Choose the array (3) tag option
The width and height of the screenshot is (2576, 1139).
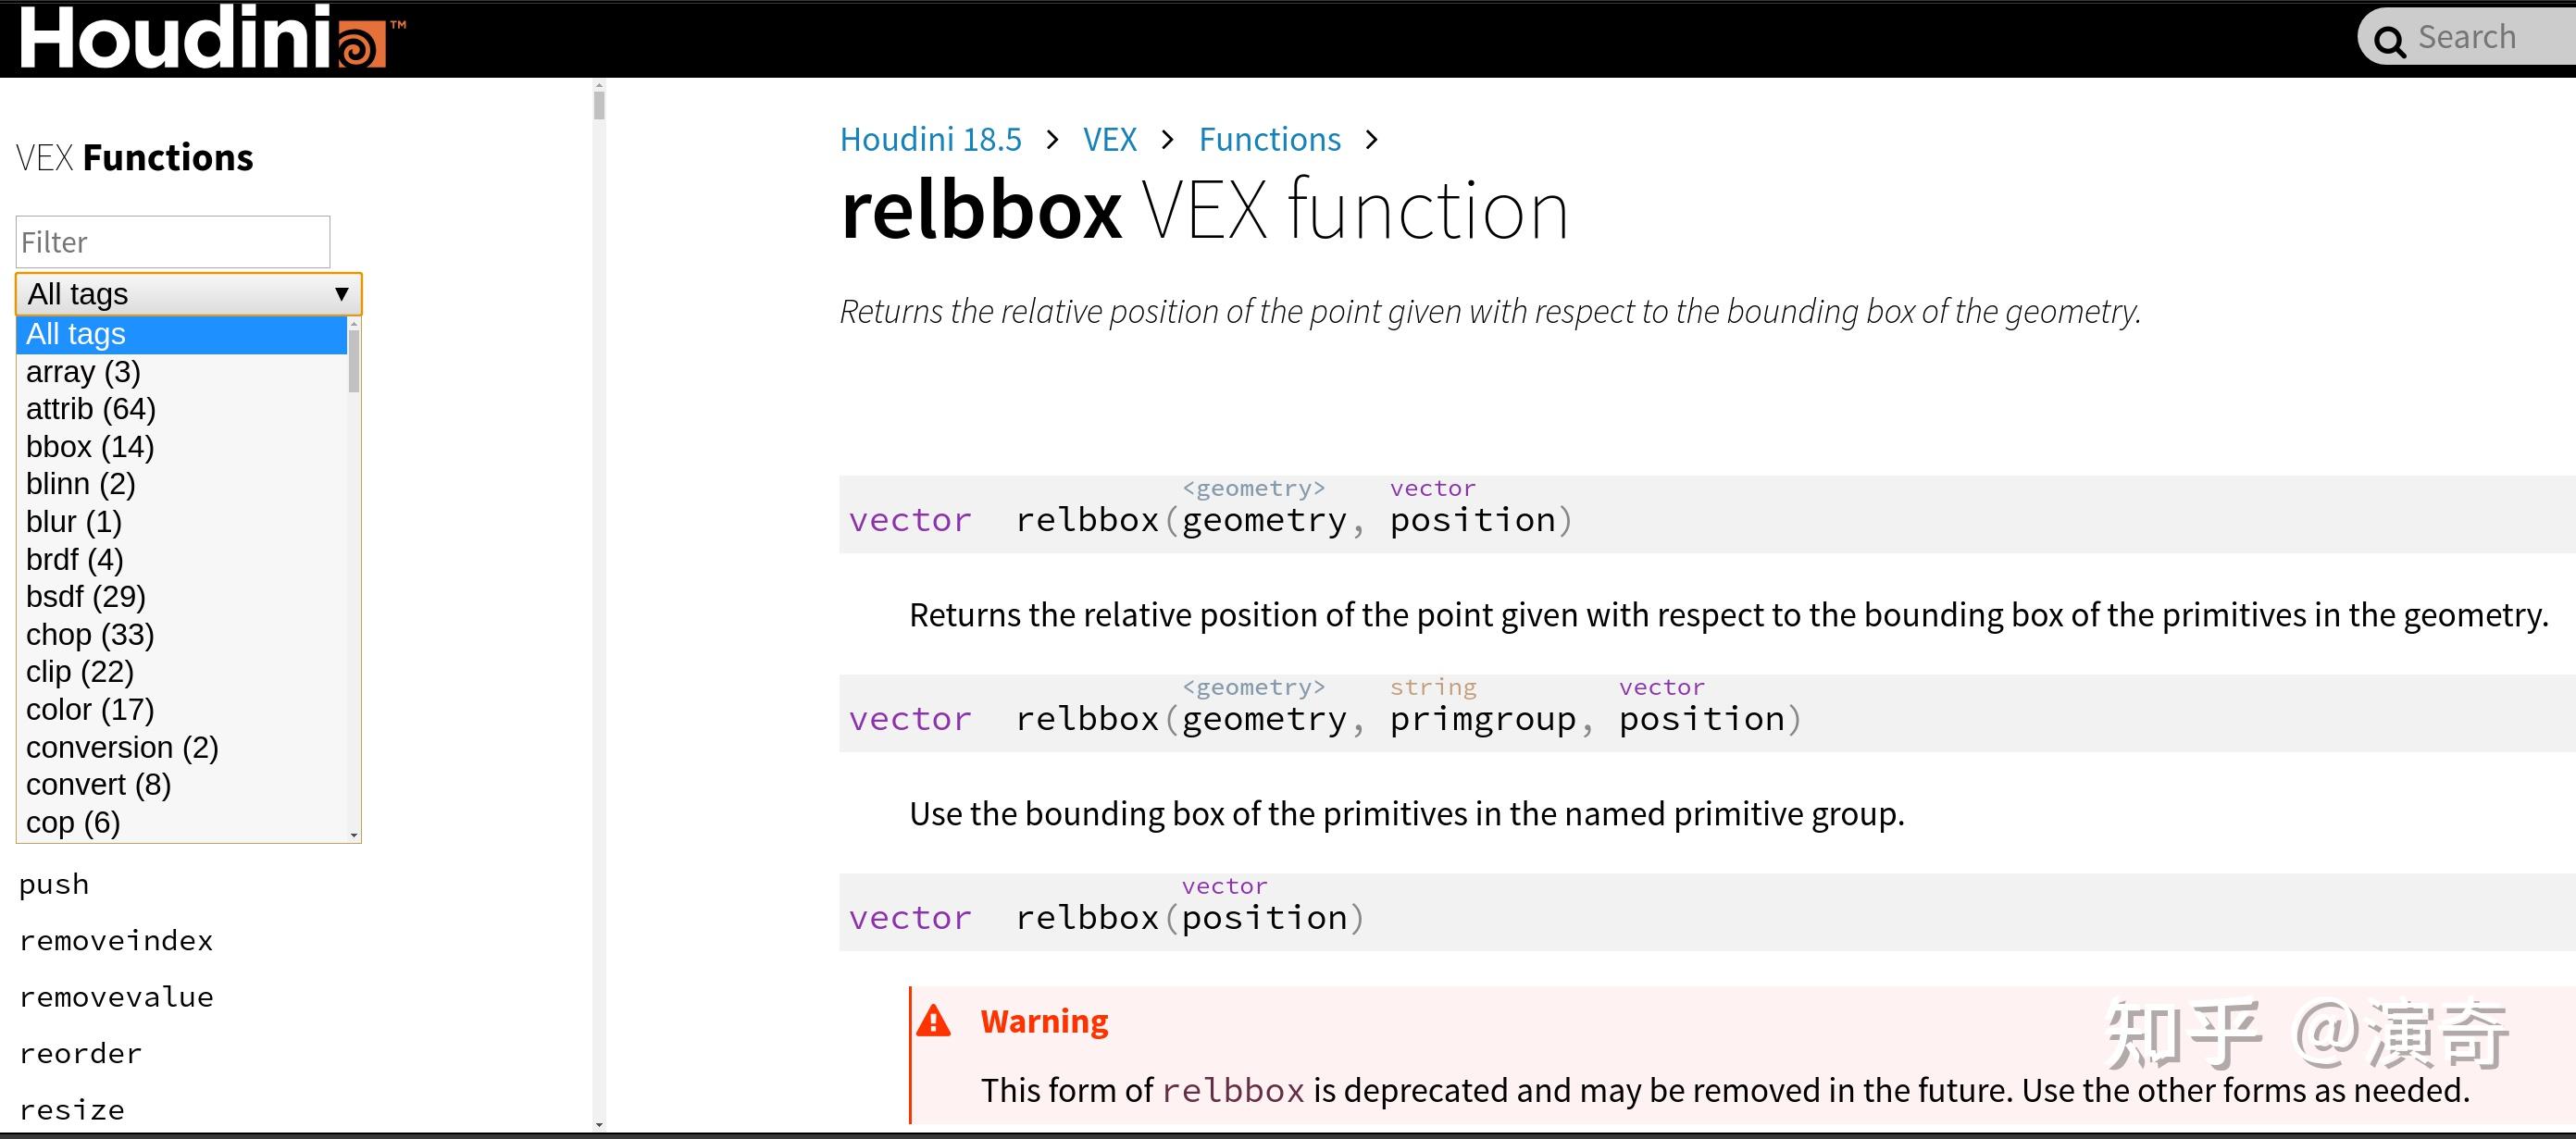83,372
